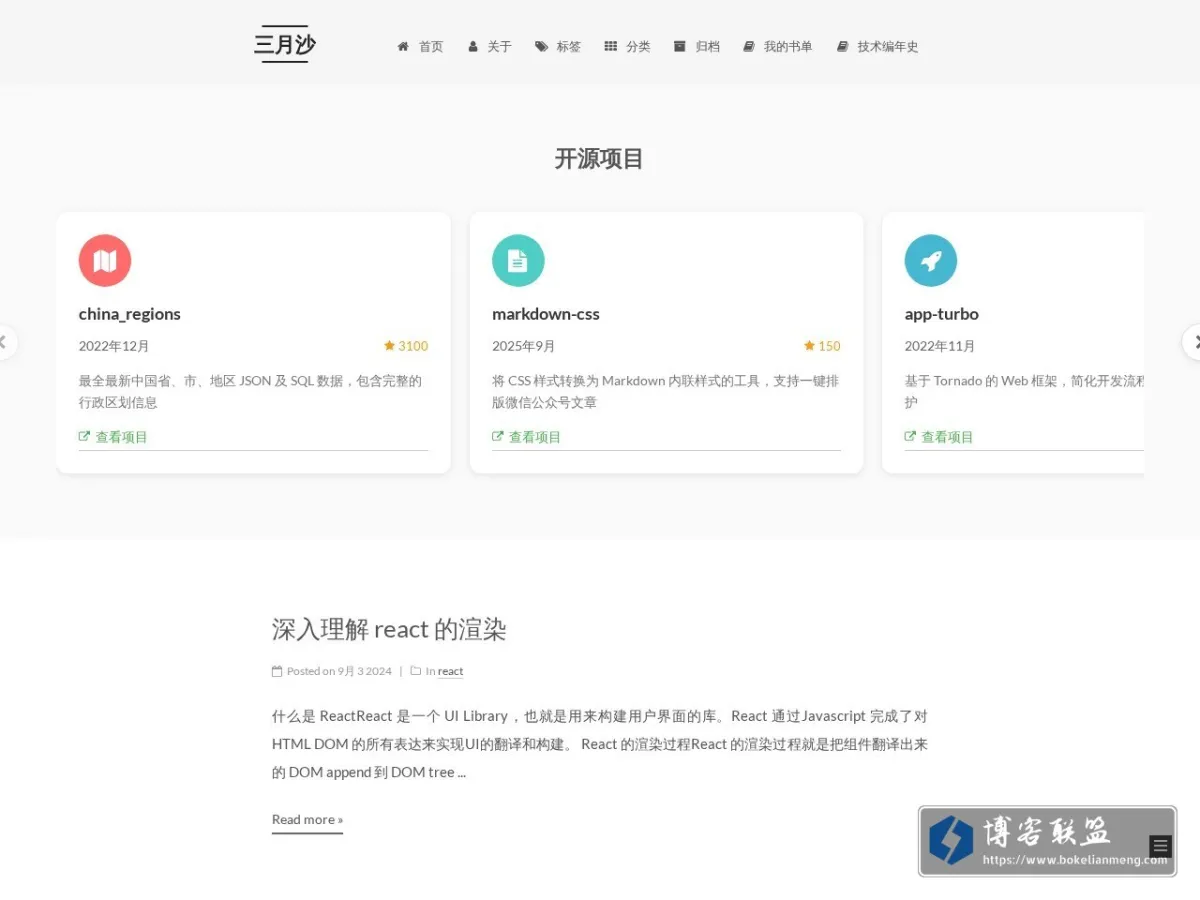1200x900 pixels.
Task: Click the star icon next to 3100
Action: pyautogui.click(x=390, y=346)
